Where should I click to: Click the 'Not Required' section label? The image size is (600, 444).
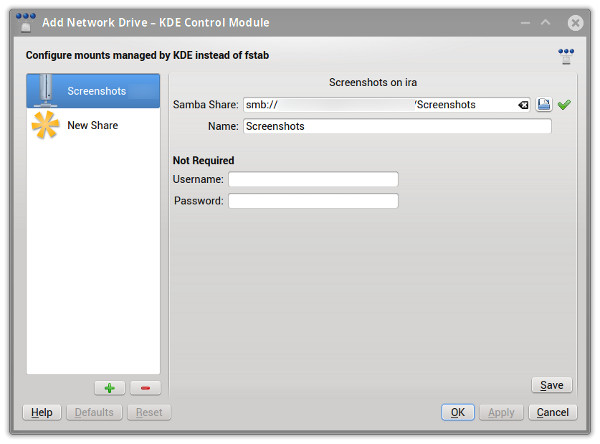coord(203,160)
